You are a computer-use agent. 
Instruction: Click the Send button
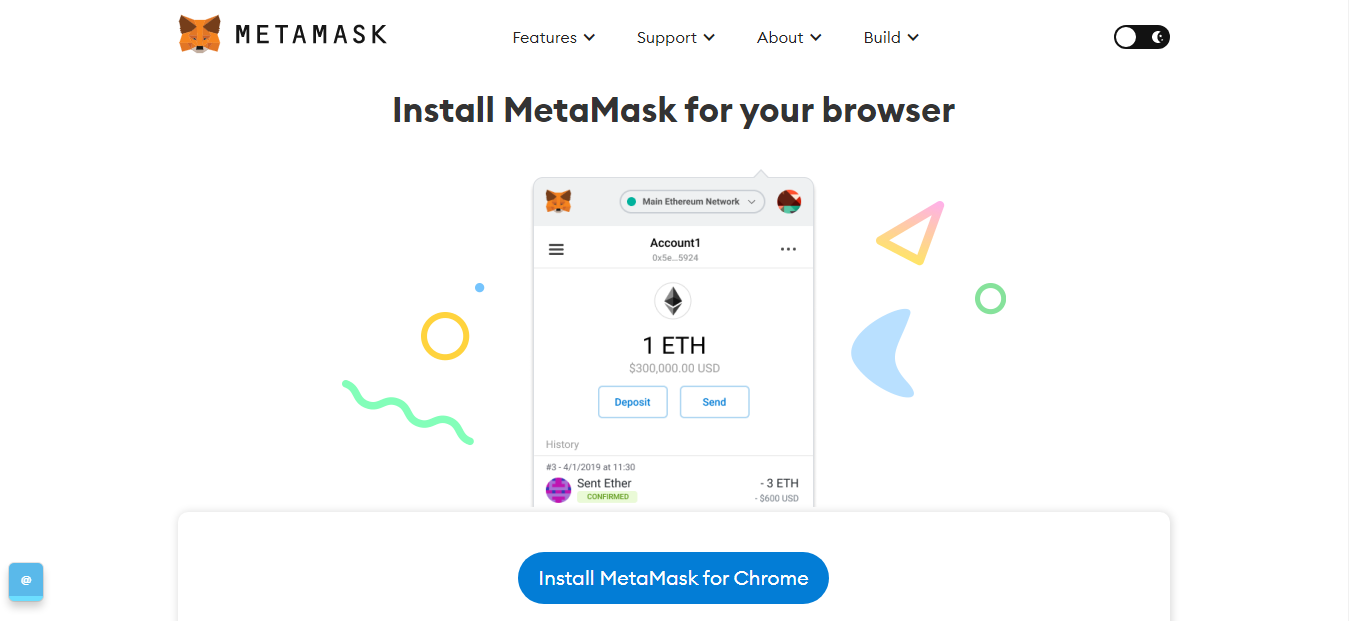tap(714, 402)
